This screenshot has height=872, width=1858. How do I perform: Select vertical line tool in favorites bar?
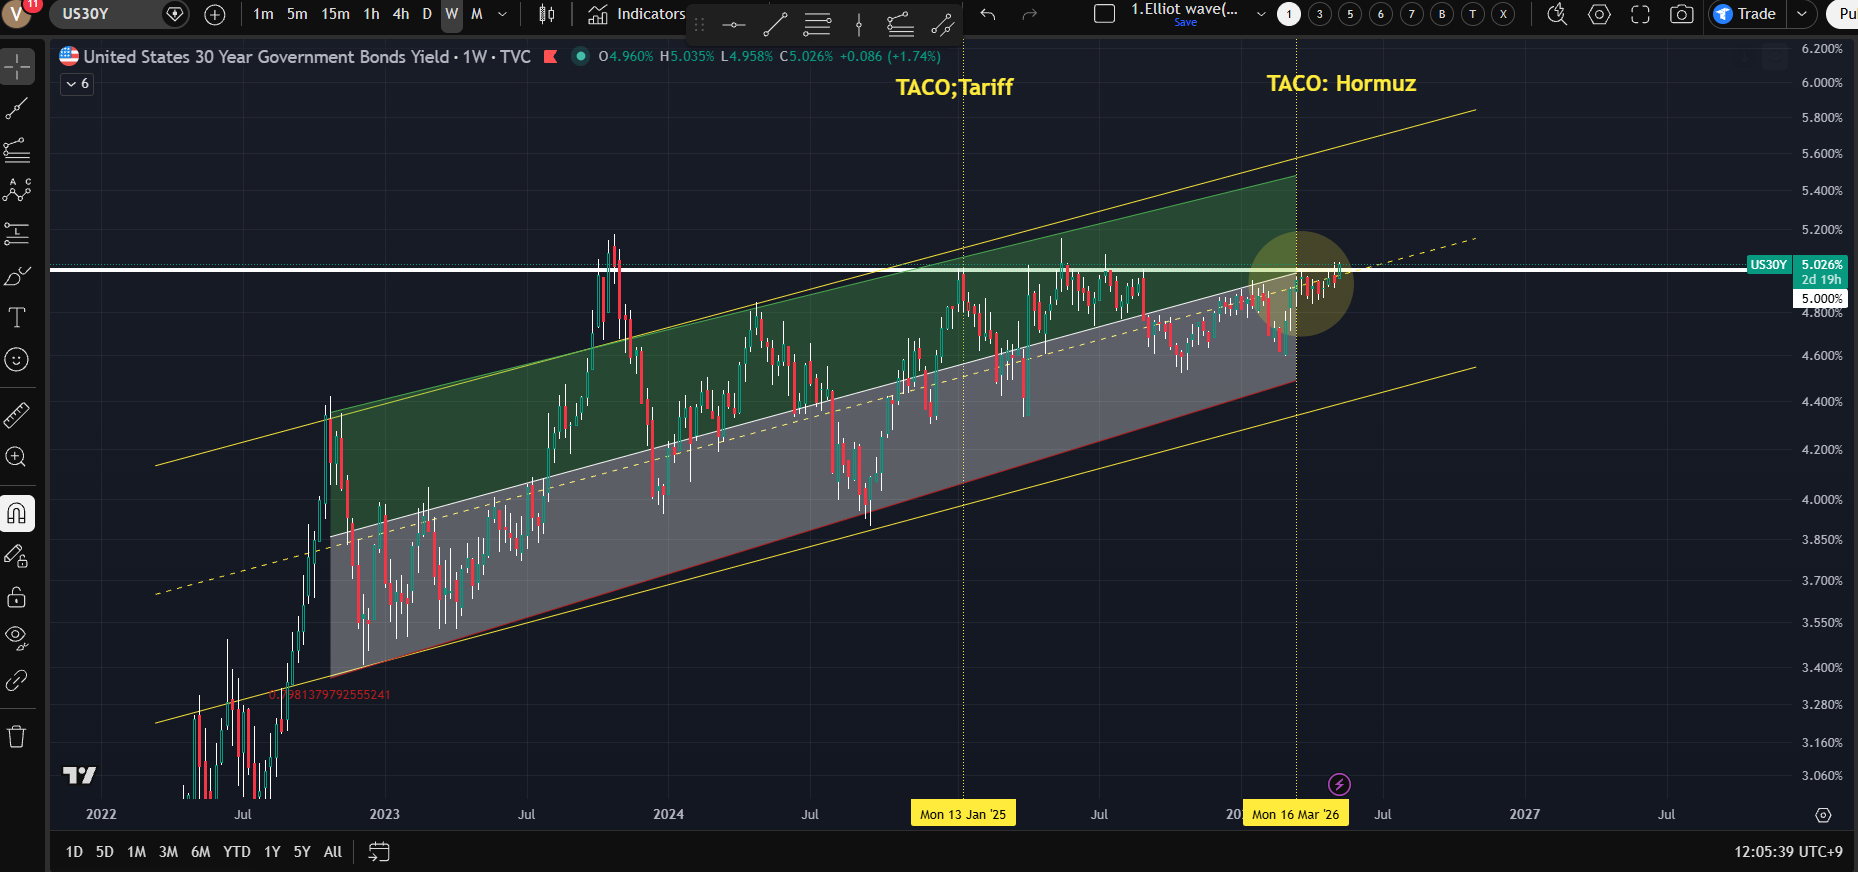(x=859, y=24)
